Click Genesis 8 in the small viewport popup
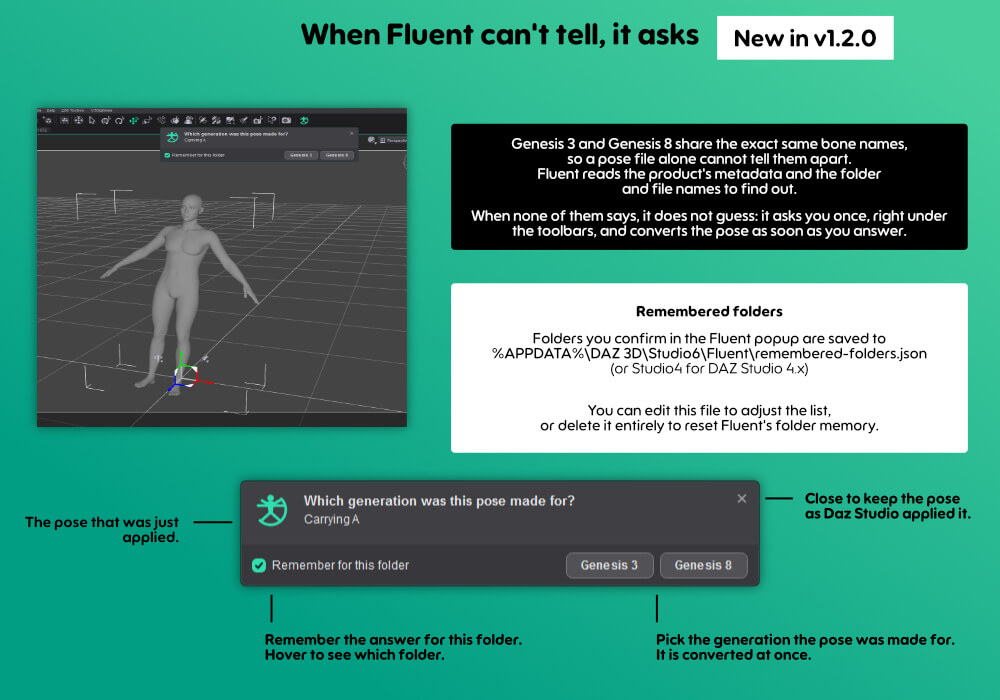Screen dimensions: 1000x700 click(x=337, y=155)
